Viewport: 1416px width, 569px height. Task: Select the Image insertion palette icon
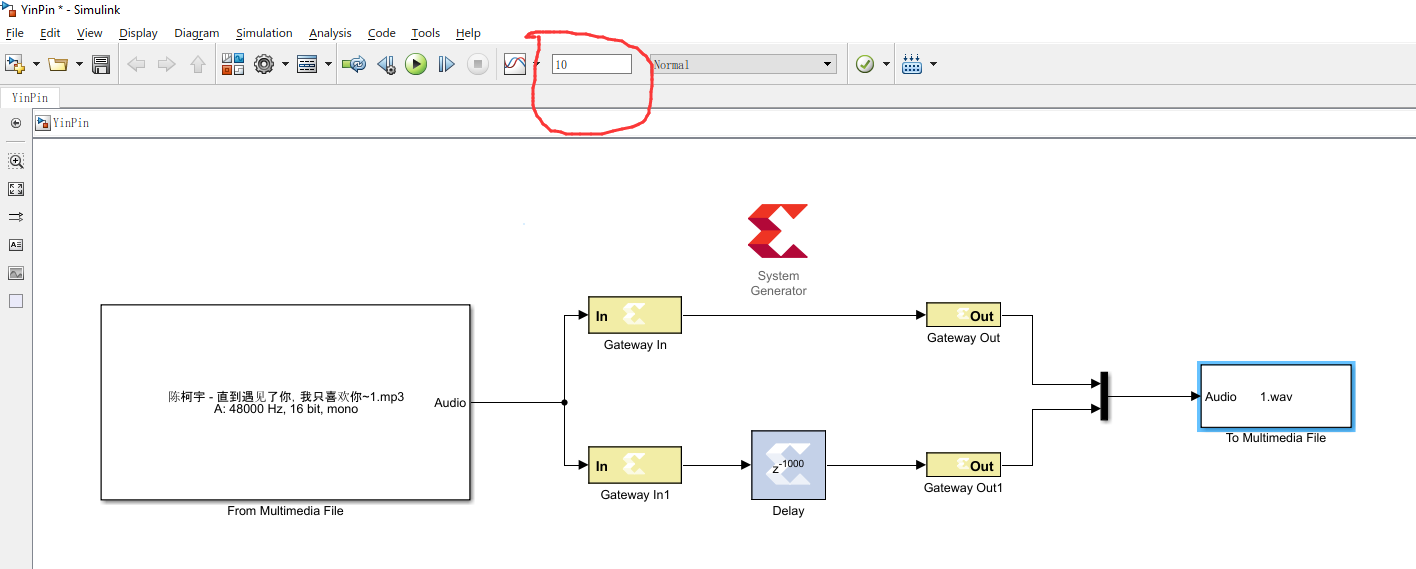pyautogui.click(x=16, y=273)
